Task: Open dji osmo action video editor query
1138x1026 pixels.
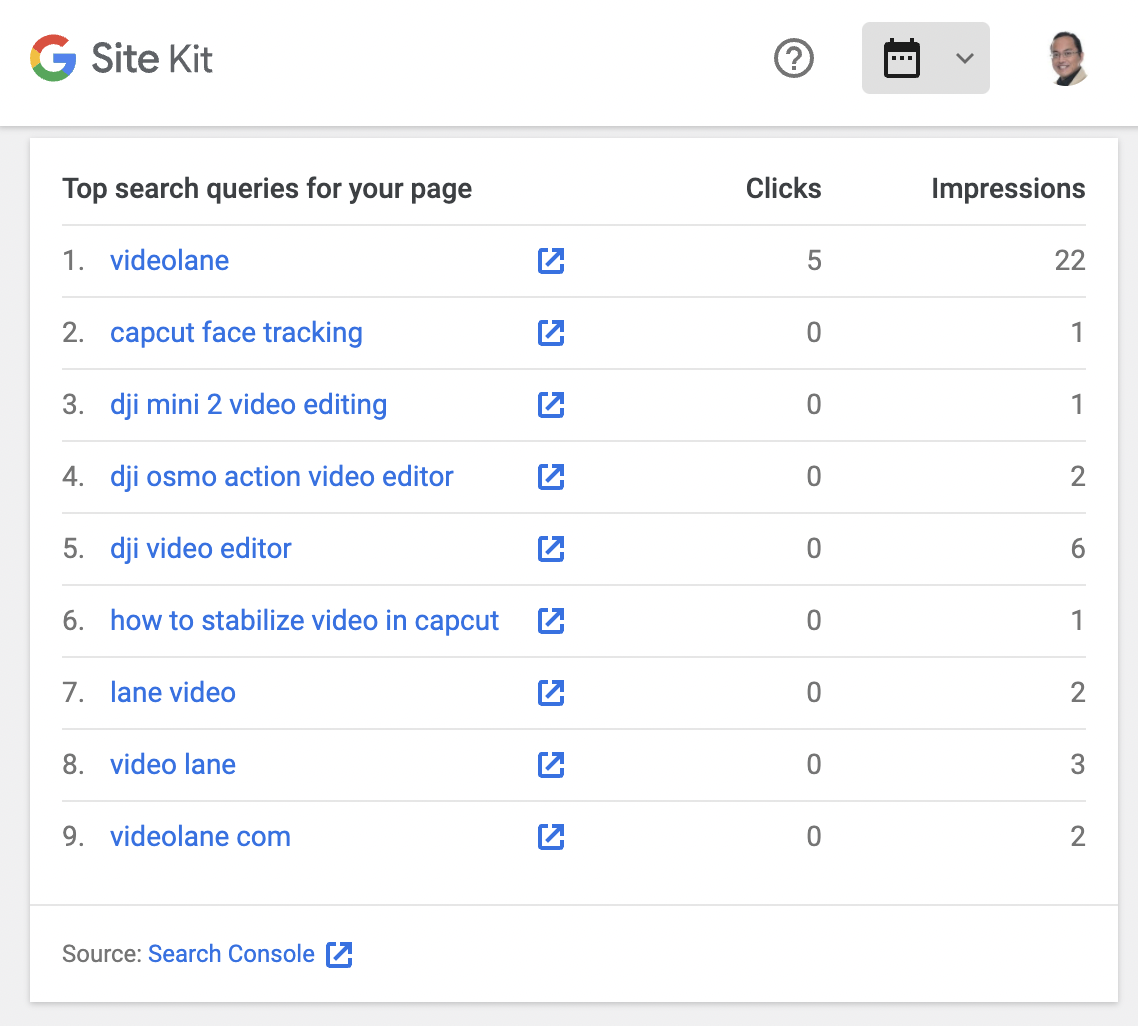Action: click(282, 477)
